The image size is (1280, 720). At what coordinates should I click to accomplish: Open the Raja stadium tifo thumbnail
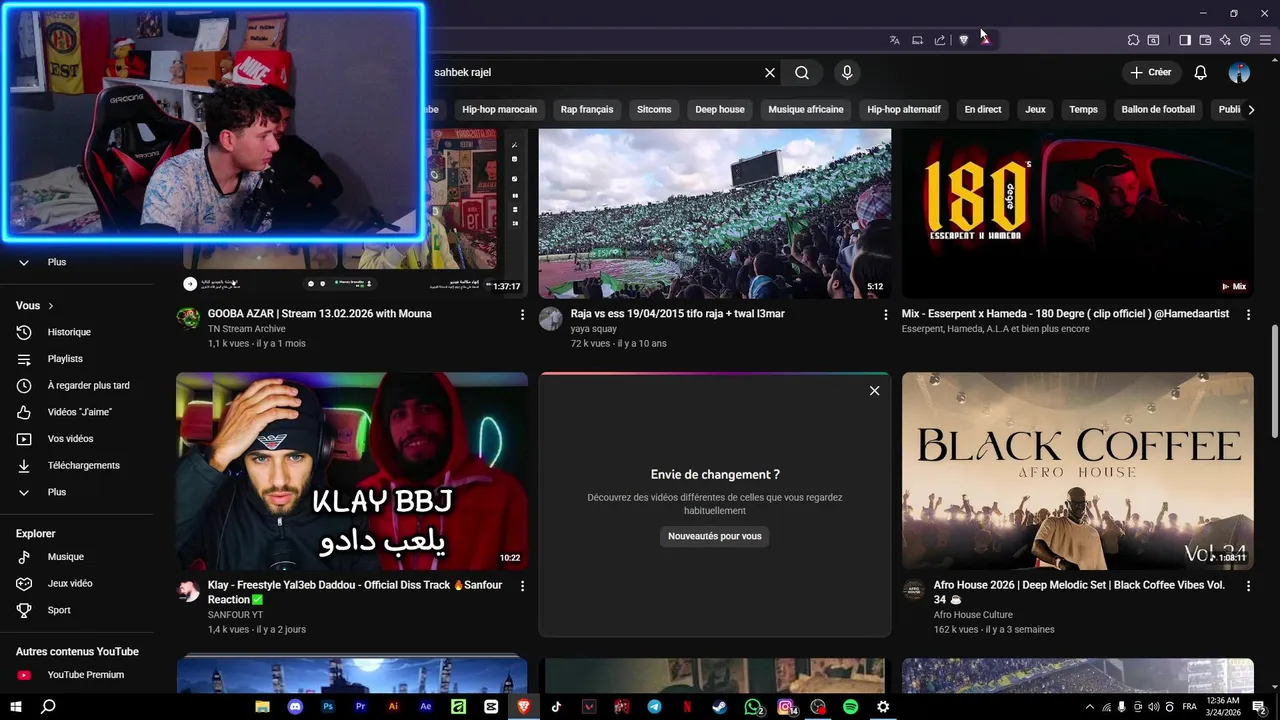point(715,213)
